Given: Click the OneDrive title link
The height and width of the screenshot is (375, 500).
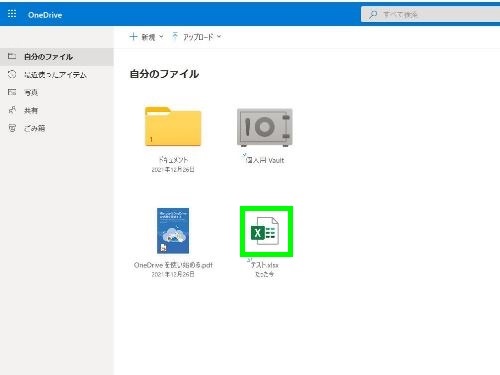Looking at the screenshot, I should click(45, 15).
